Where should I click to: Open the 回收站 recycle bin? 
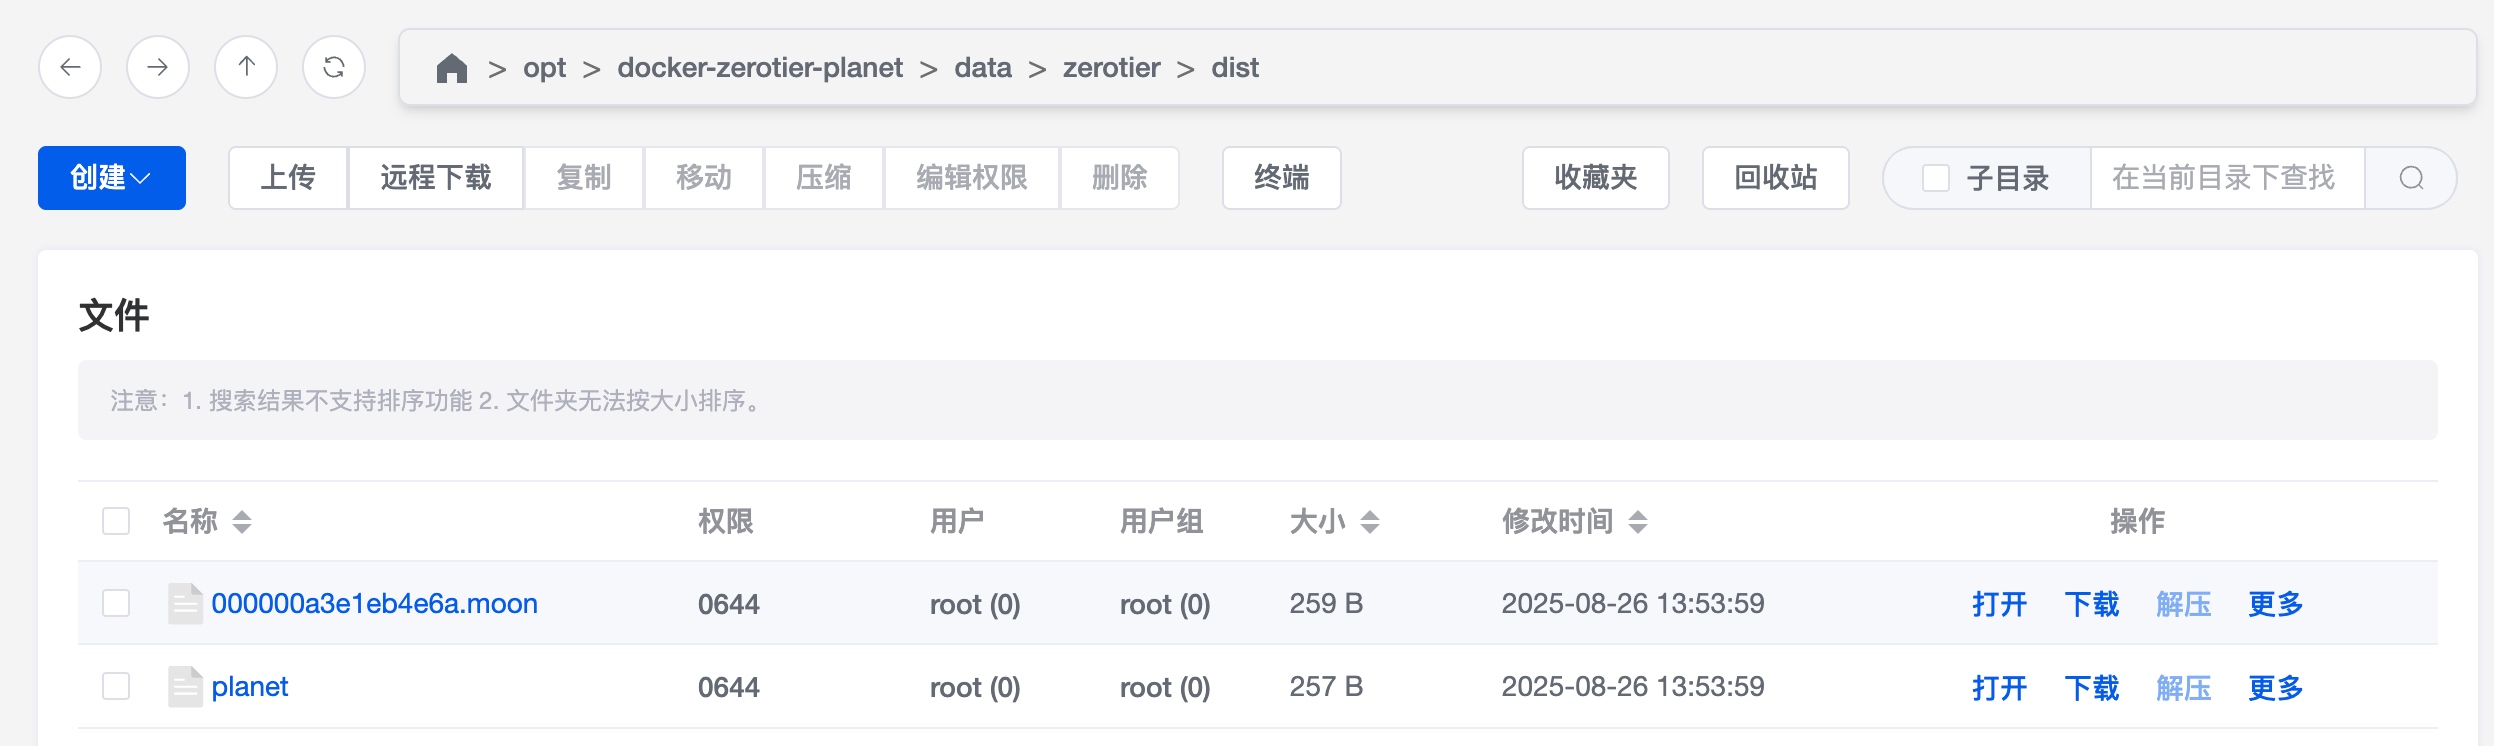[x=1776, y=178]
